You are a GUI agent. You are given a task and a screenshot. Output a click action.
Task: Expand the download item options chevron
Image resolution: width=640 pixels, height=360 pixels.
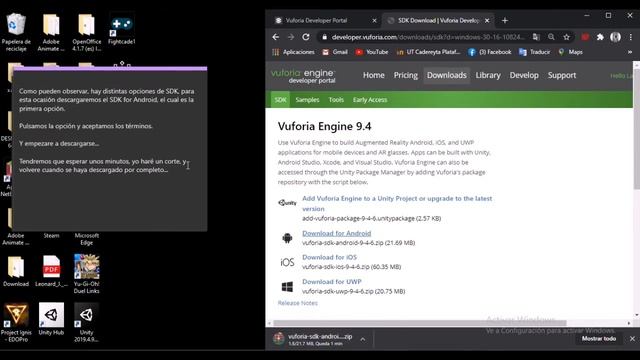(x=362, y=339)
